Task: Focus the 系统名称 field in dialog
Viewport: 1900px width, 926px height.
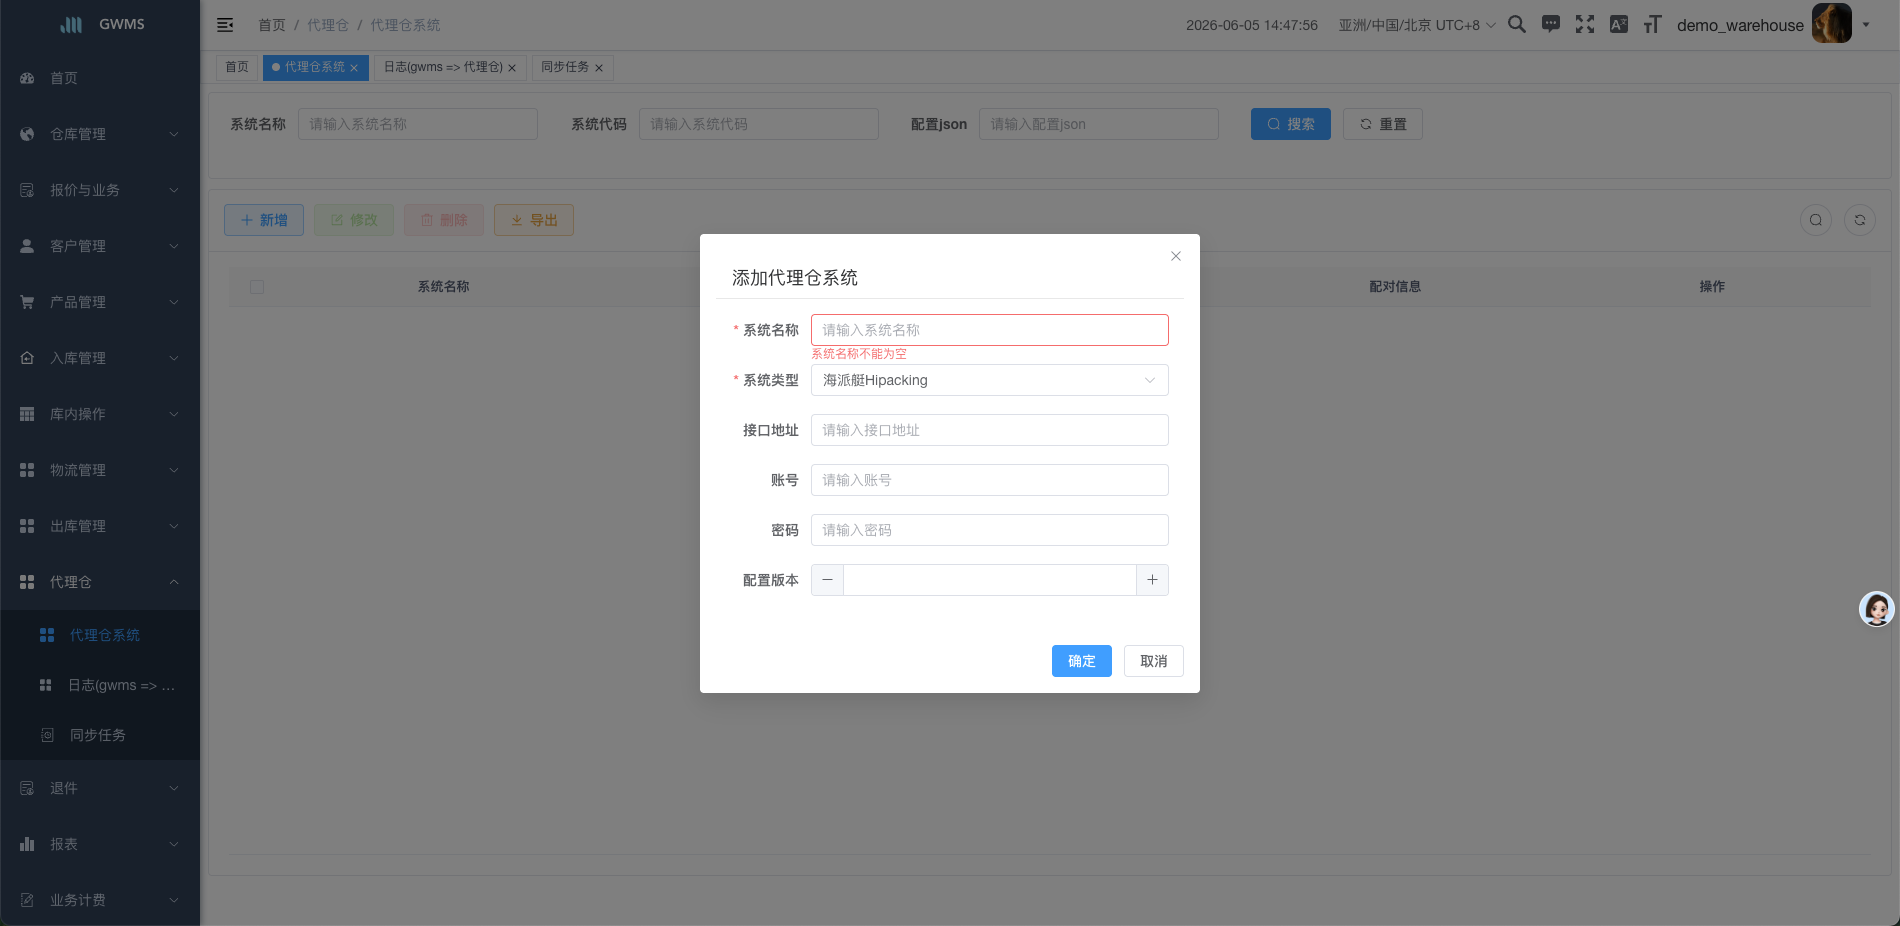Action: coord(990,330)
